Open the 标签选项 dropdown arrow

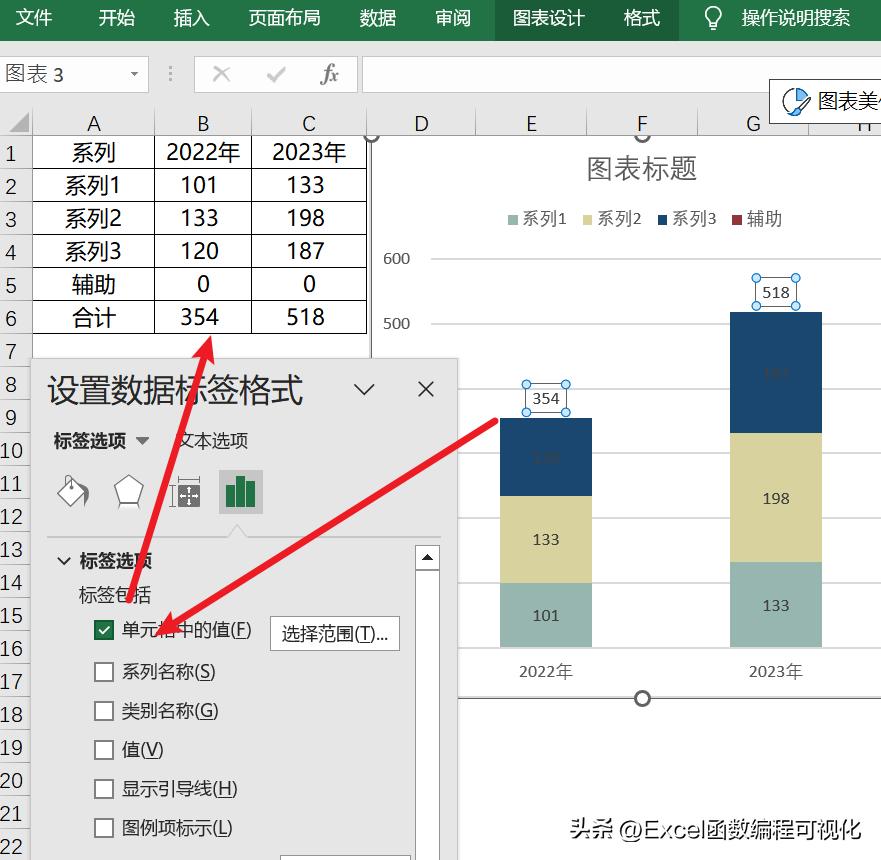tap(143, 440)
